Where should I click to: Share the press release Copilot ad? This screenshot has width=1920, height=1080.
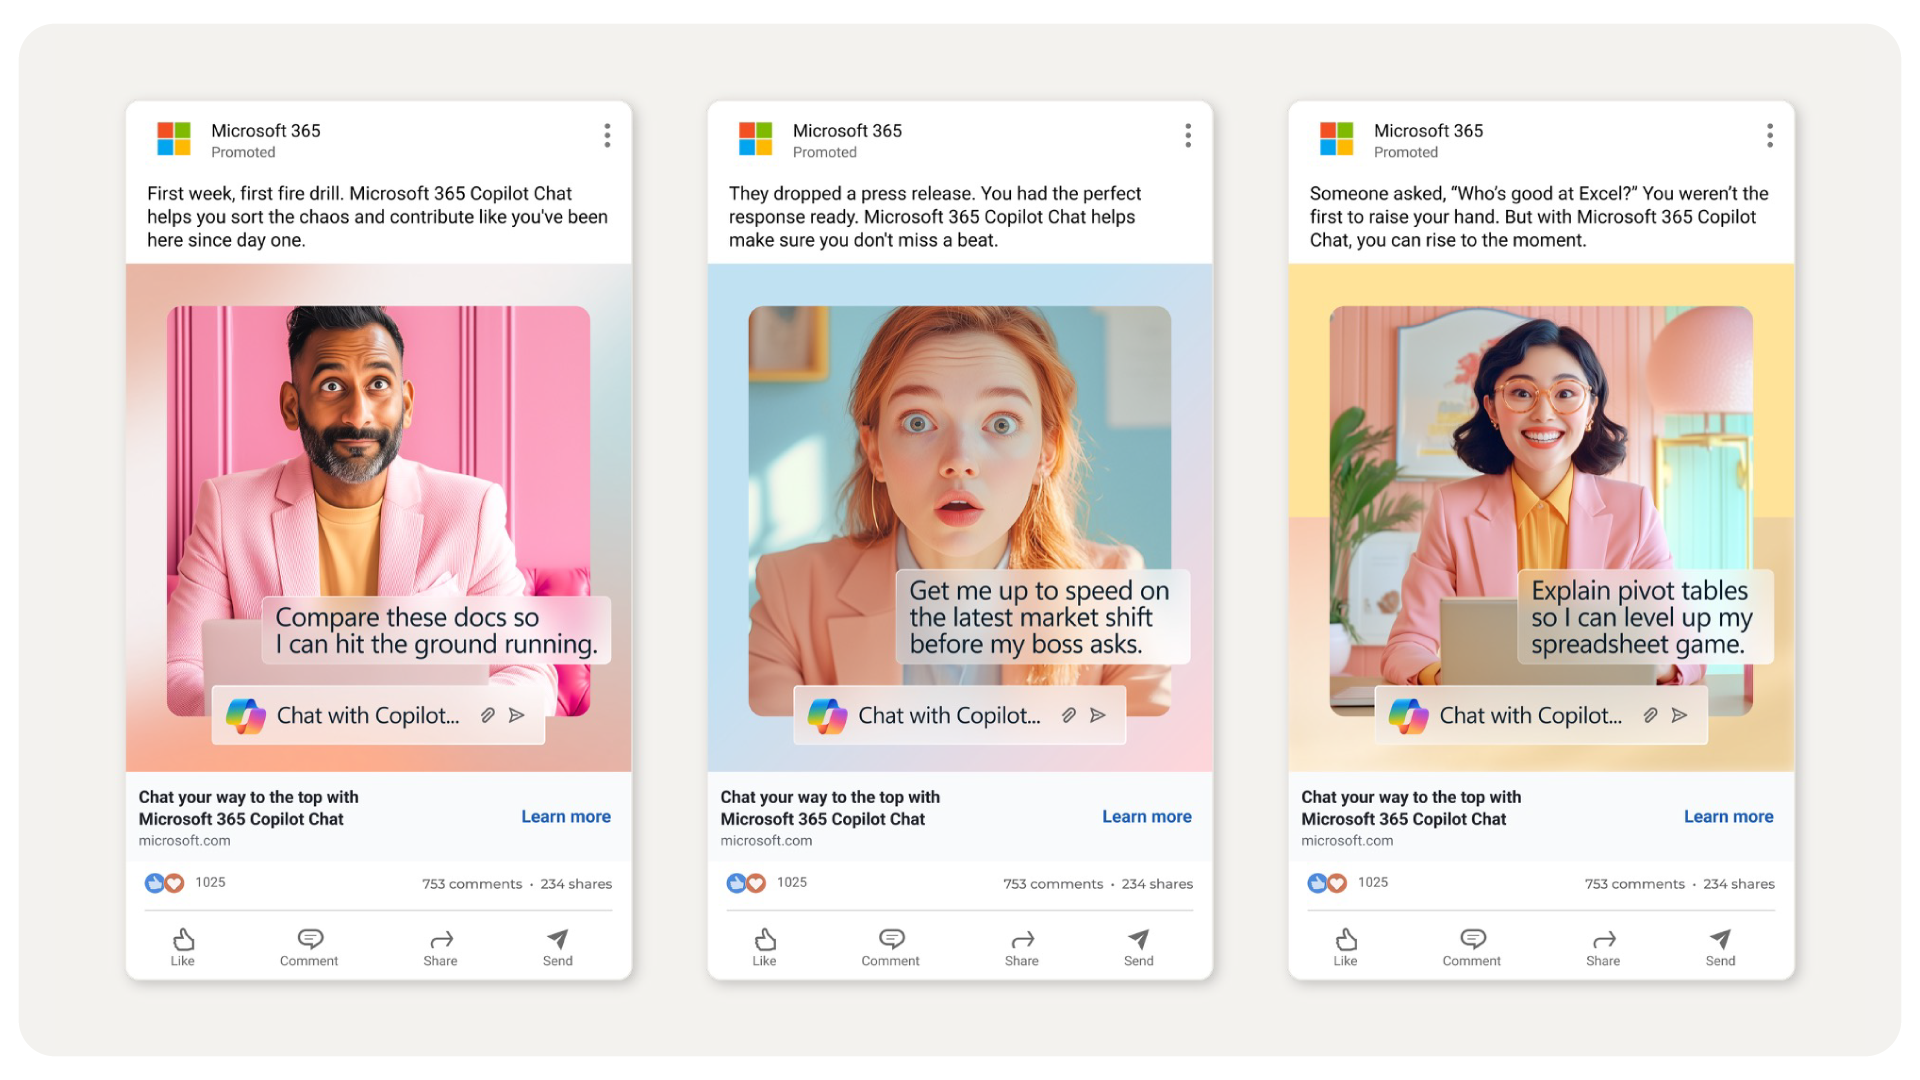coord(1021,946)
